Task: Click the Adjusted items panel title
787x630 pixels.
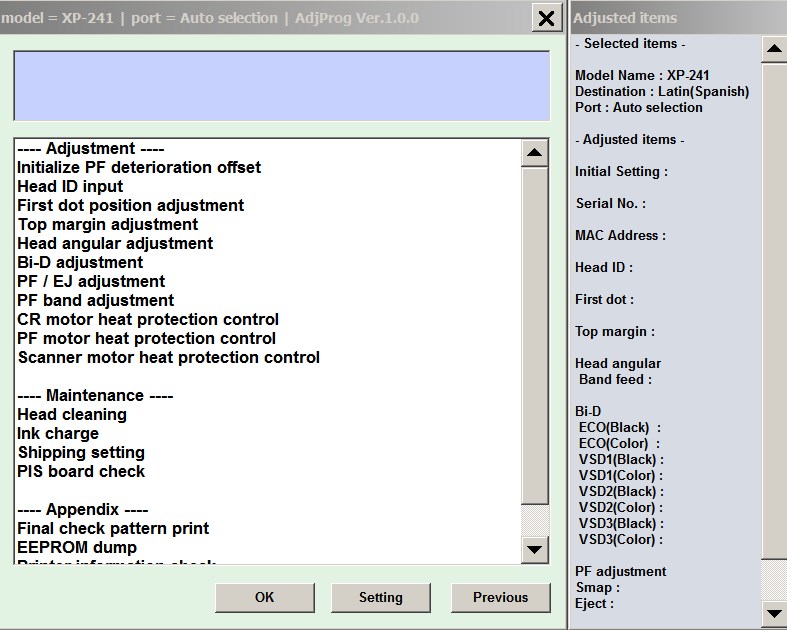Action: click(x=625, y=18)
